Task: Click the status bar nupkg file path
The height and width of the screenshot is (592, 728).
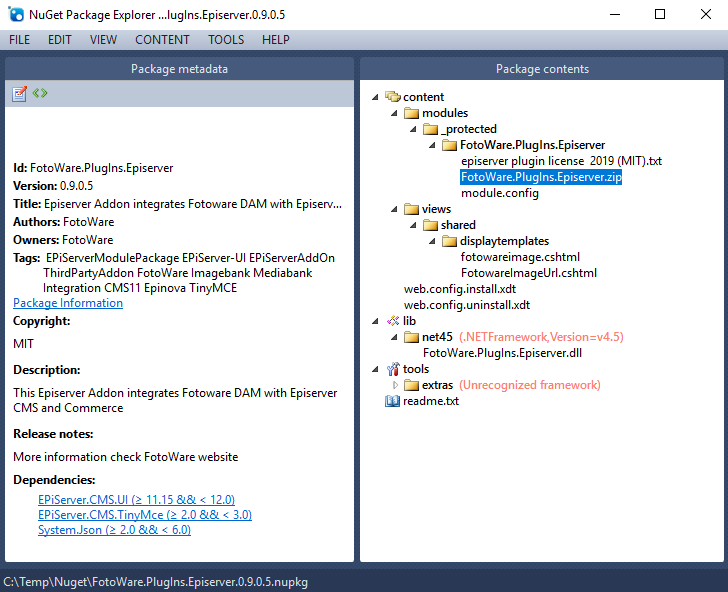Action: coord(156,582)
